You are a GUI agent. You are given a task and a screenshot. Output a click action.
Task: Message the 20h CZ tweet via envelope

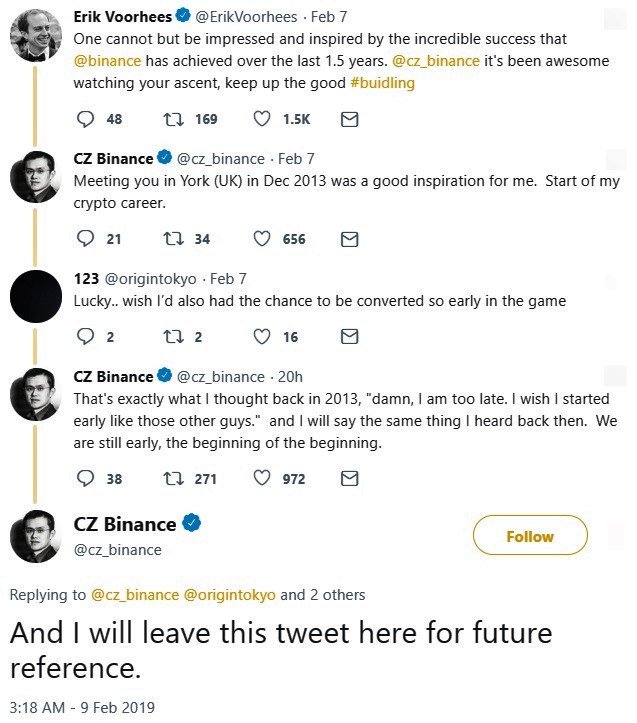point(350,478)
